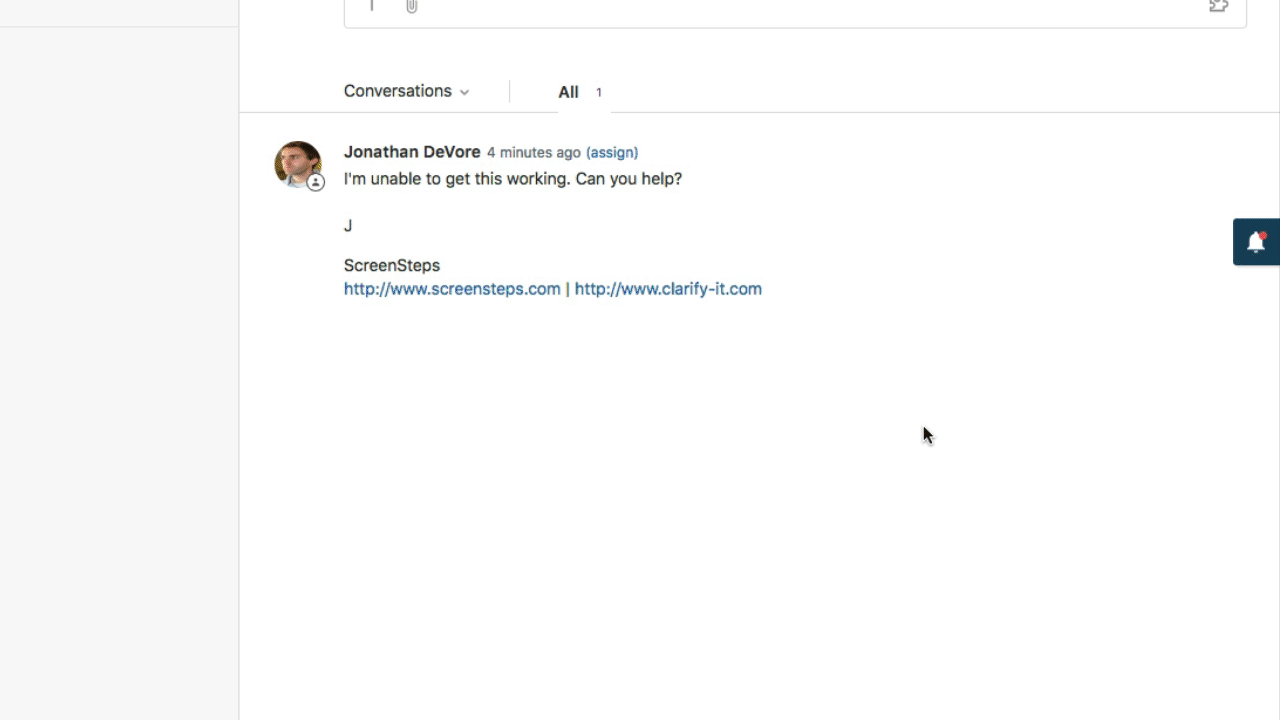This screenshot has width=1280, height=720.
Task: Click Jonathan DeVore's avatar photo
Action: [x=298, y=164]
